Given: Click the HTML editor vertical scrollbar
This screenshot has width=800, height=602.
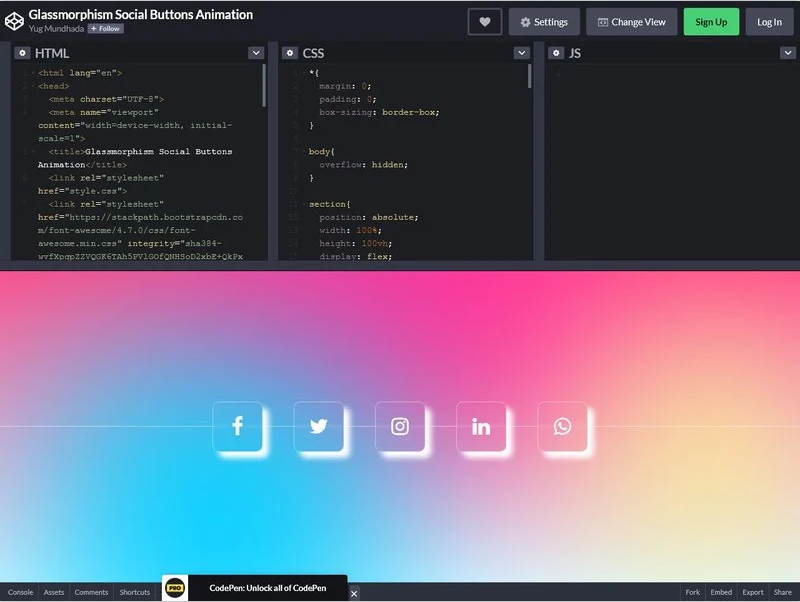Looking at the screenshot, I should pos(264,85).
